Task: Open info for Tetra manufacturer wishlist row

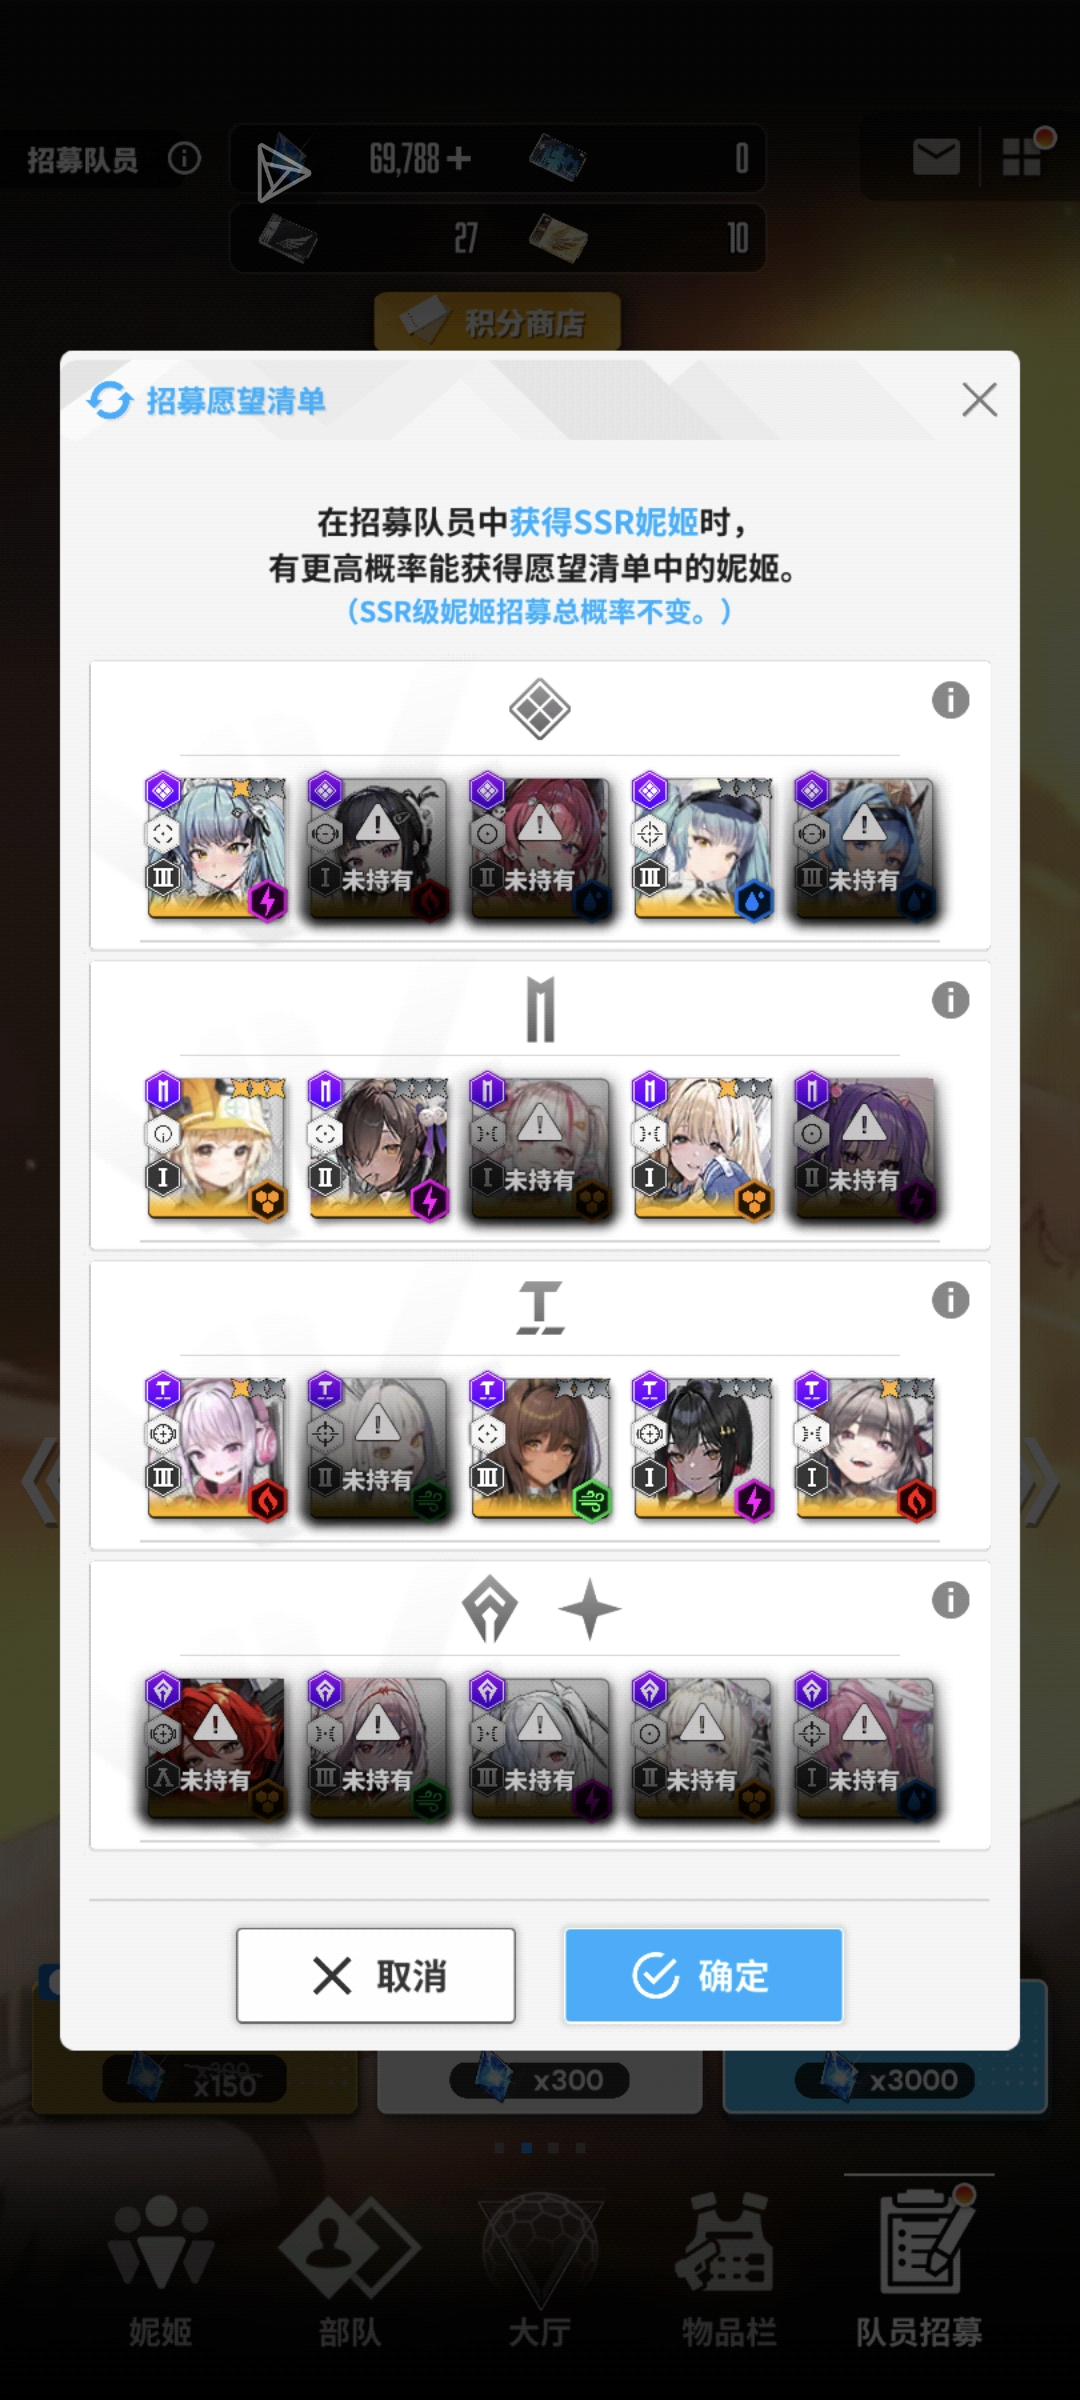Action: [x=950, y=1300]
